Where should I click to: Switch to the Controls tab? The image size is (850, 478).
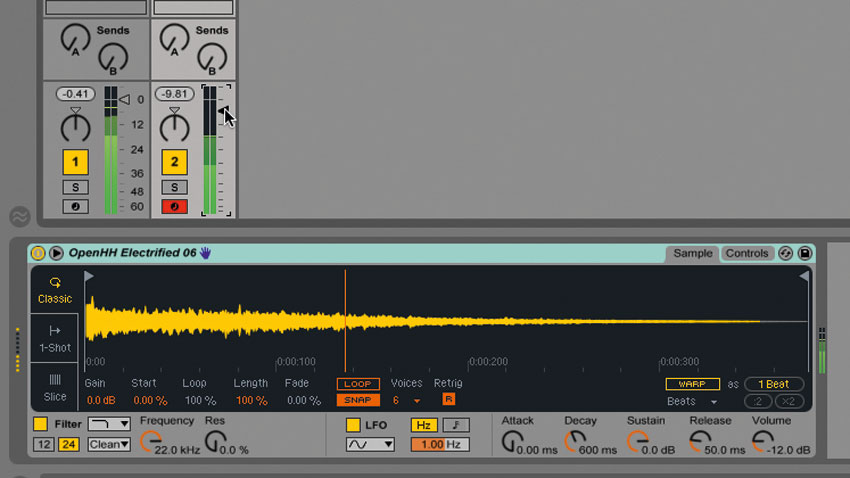746,253
